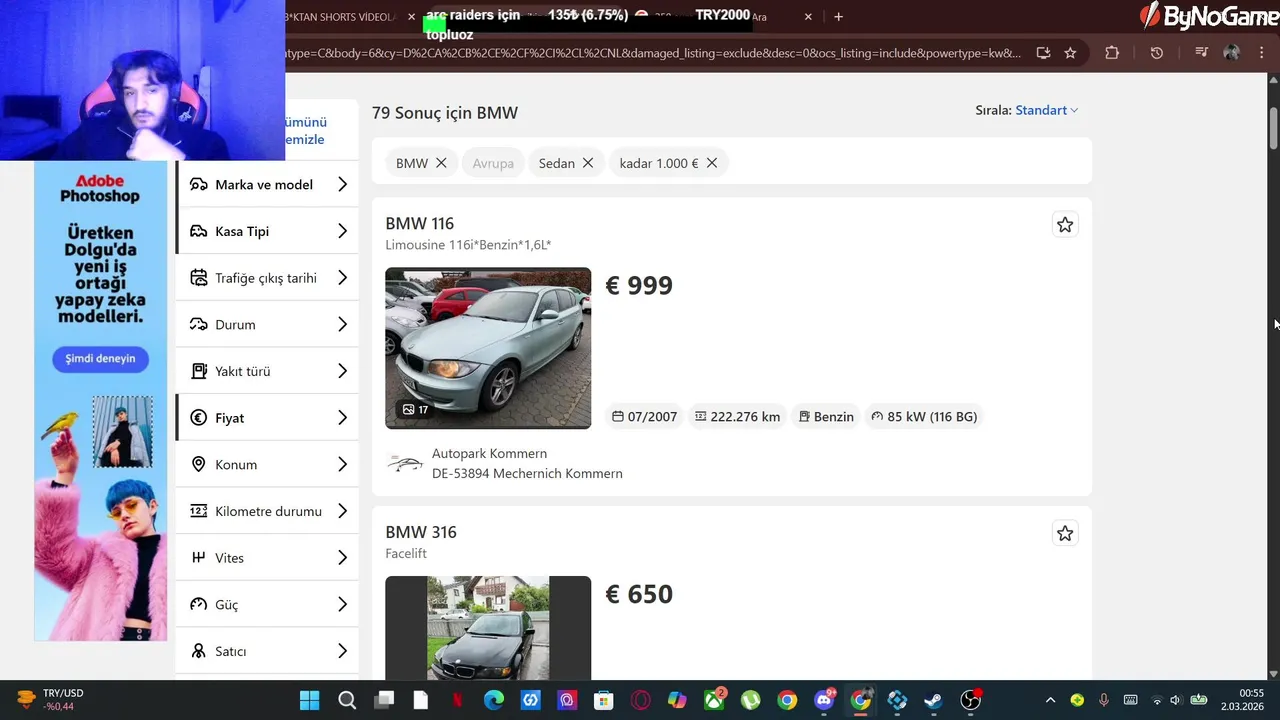Click the € 999 price

639,286
